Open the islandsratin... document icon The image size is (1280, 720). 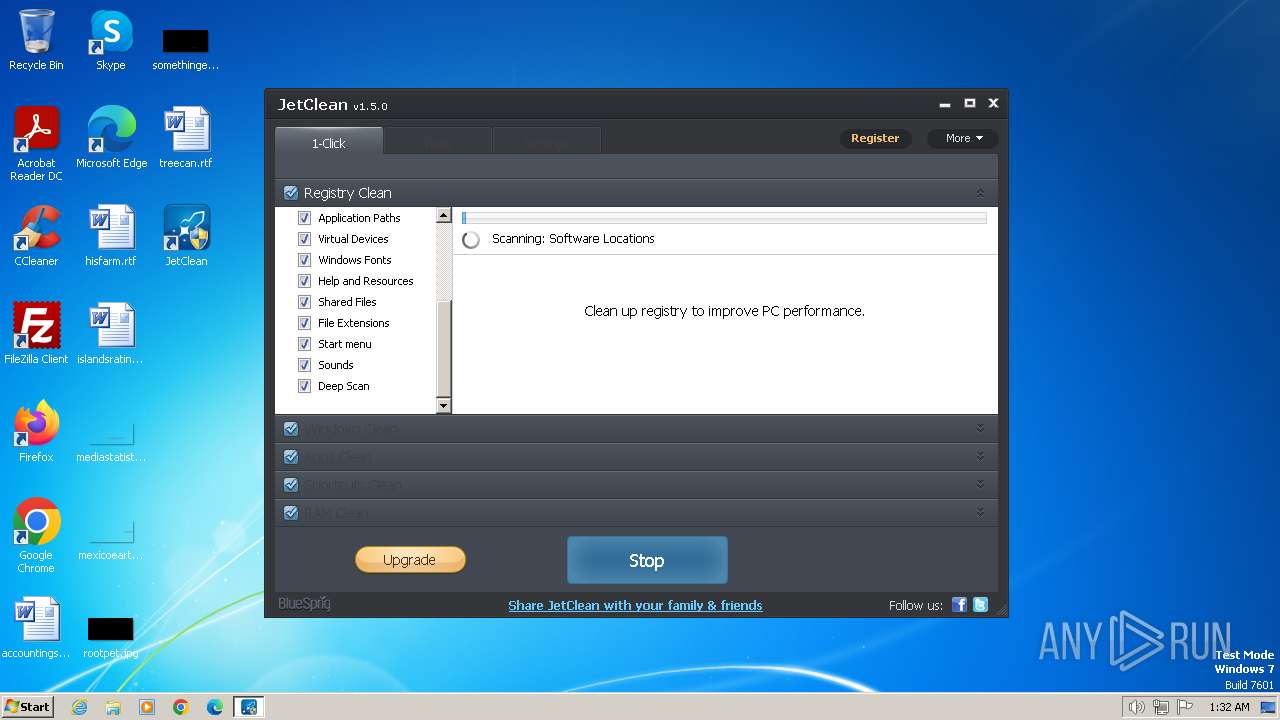click(x=111, y=334)
